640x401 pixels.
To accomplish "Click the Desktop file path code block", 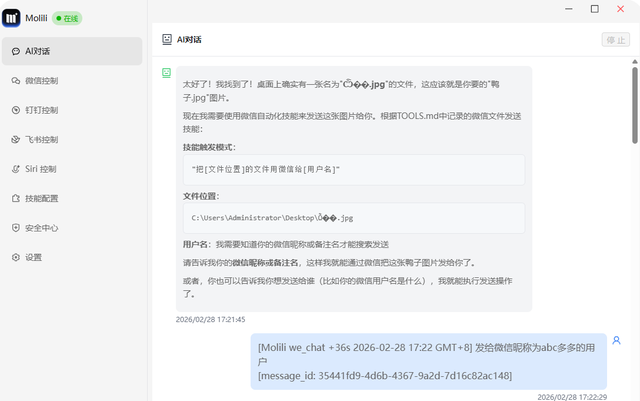I will tap(354, 217).
